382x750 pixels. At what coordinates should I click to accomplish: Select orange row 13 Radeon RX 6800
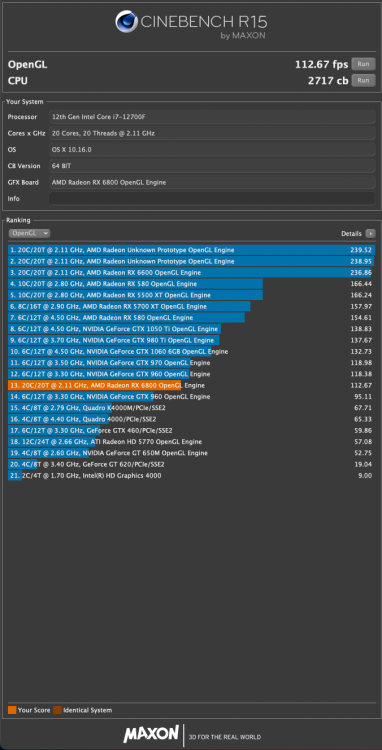tap(192, 386)
